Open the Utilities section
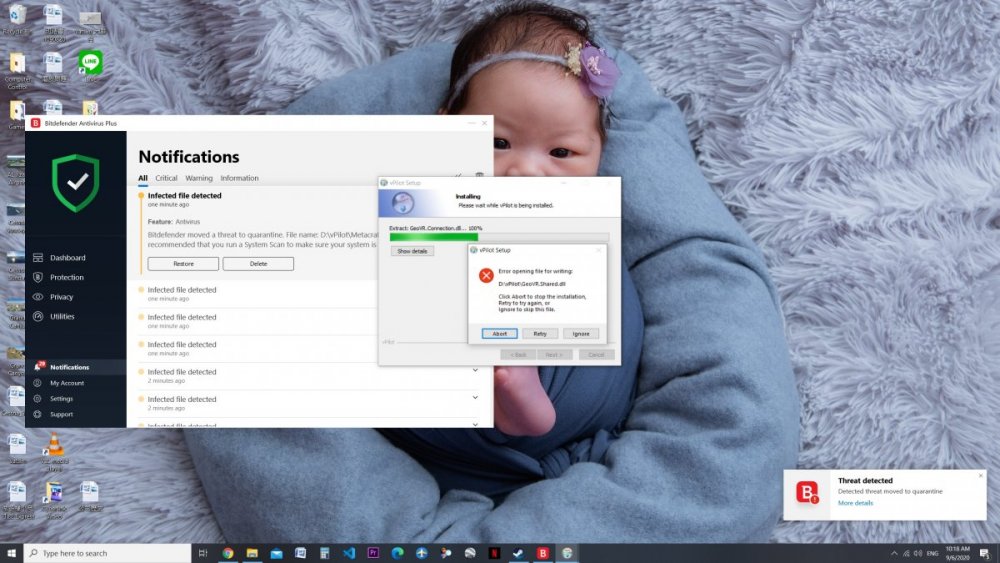The image size is (1000, 563). (62, 316)
